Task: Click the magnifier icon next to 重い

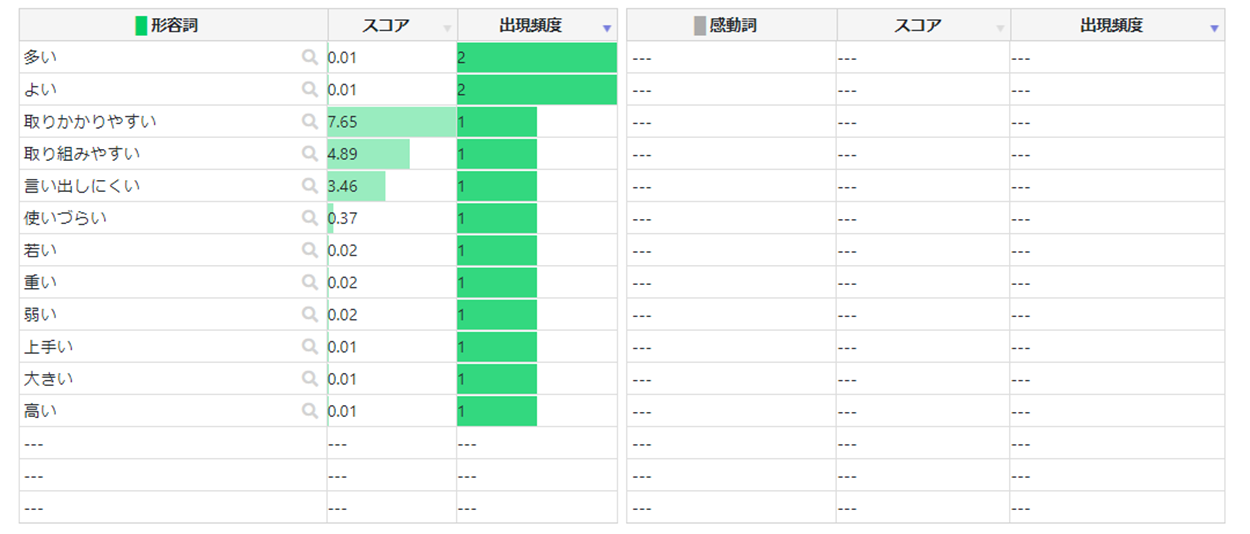Action: coord(310,282)
